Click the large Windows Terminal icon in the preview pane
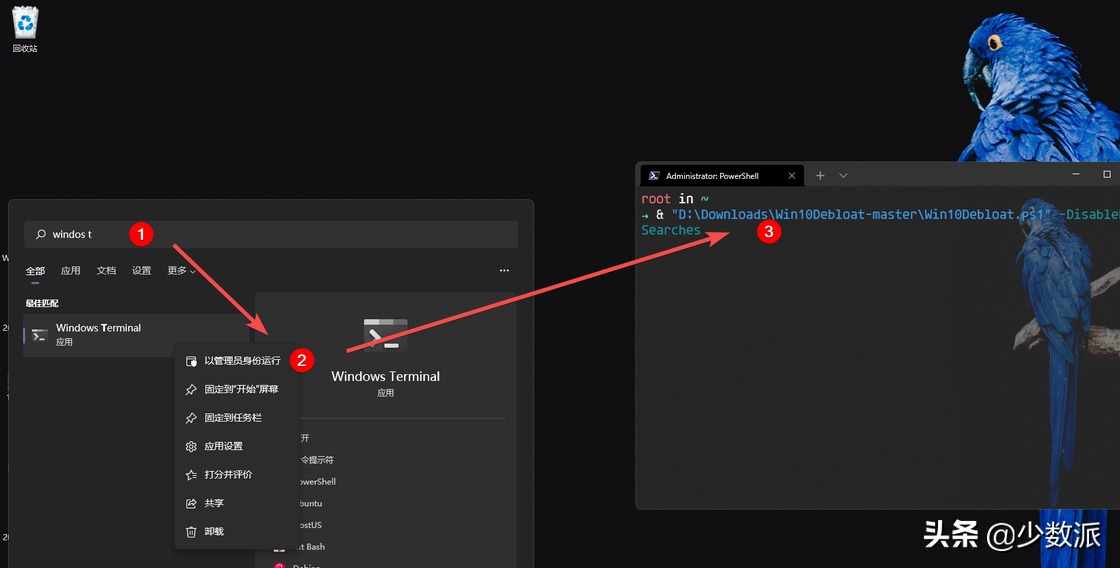The width and height of the screenshot is (1120, 568). tap(386, 335)
